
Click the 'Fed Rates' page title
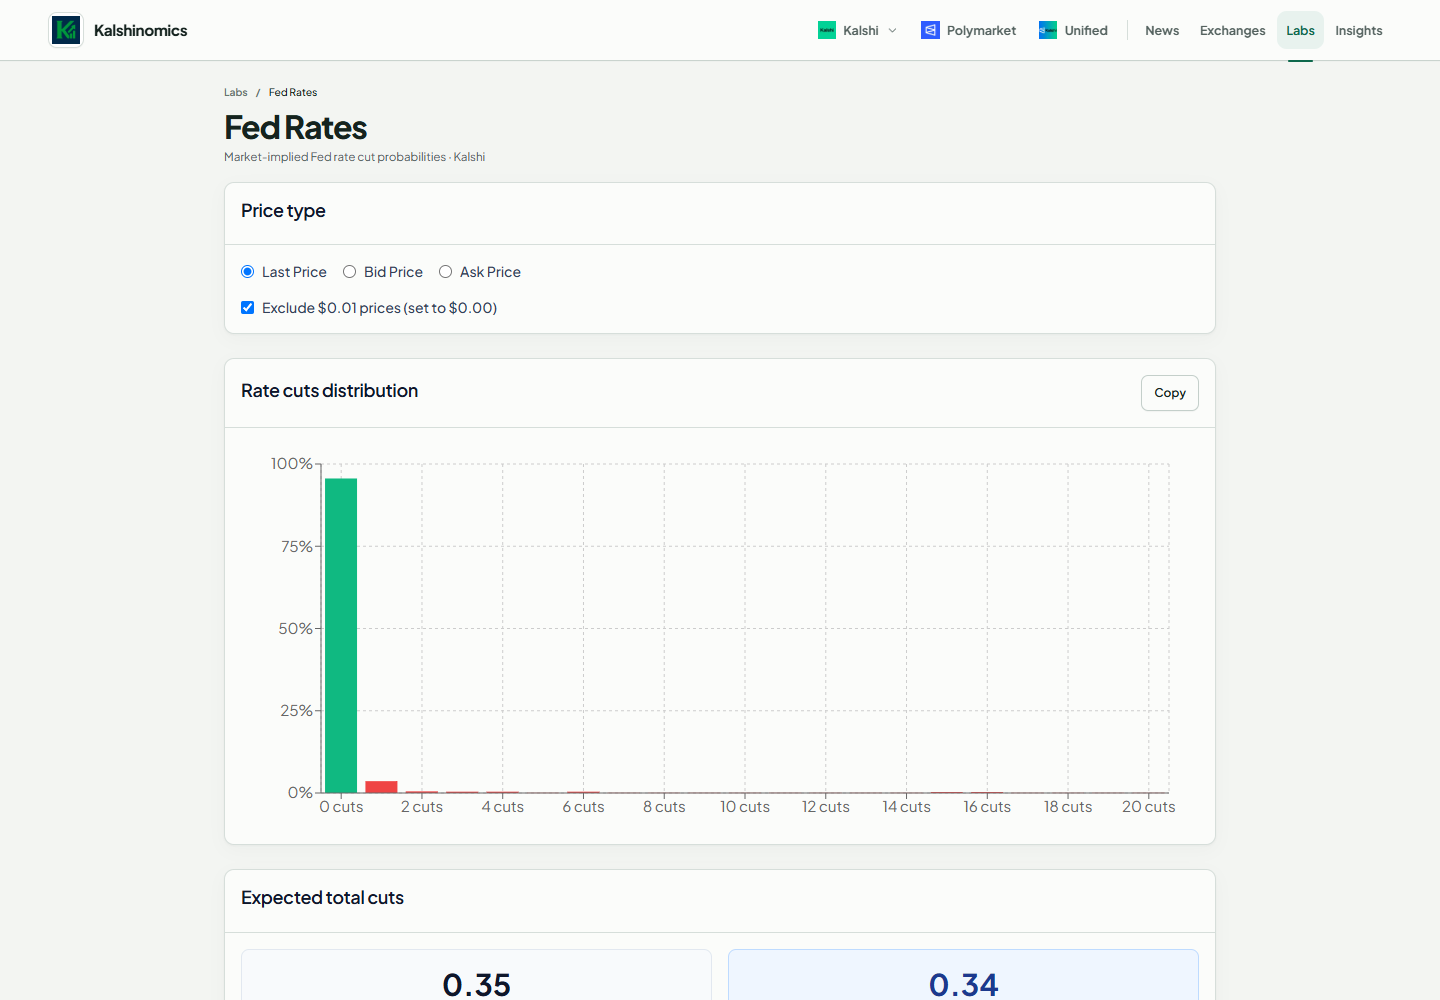(x=295, y=128)
